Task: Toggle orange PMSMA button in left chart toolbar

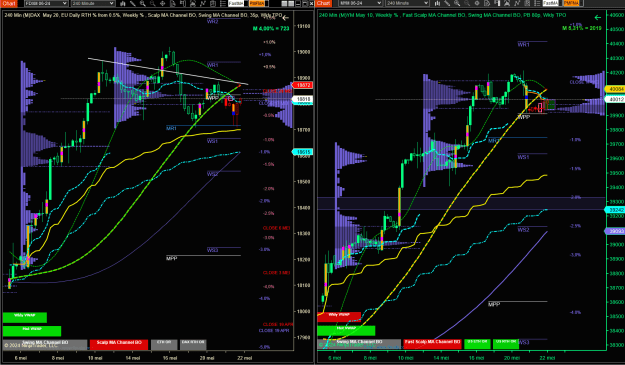Action: (x=258, y=3)
